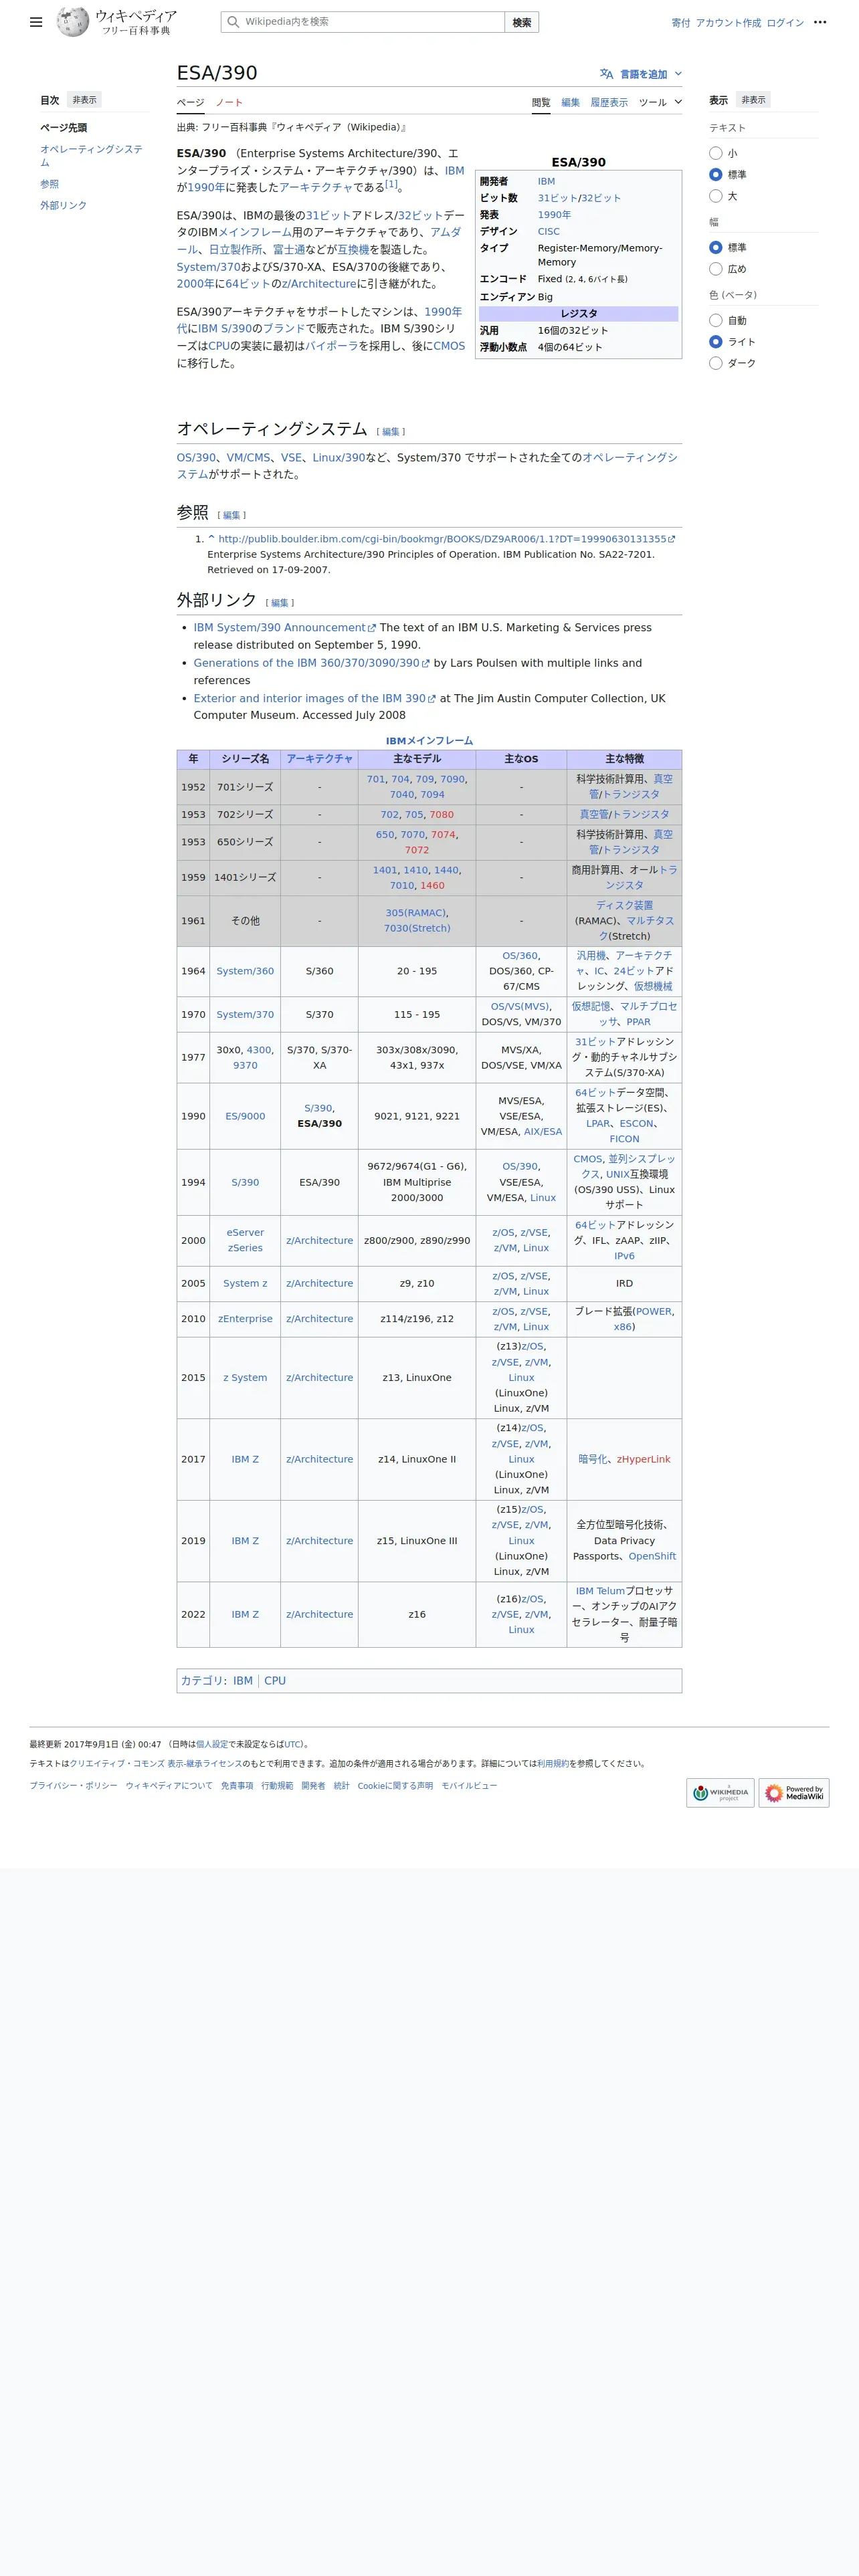859x2576 pixels.
Task: Click the Wikipedia globe logo
Action: pos(72,21)
